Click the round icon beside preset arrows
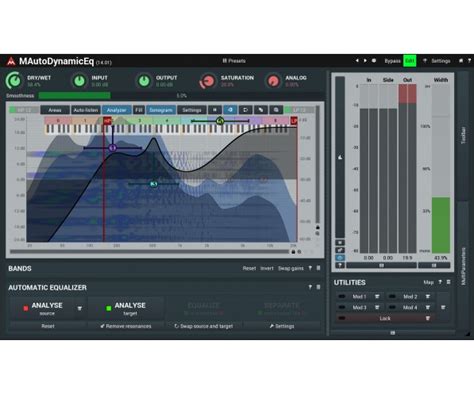 point(374,61)
